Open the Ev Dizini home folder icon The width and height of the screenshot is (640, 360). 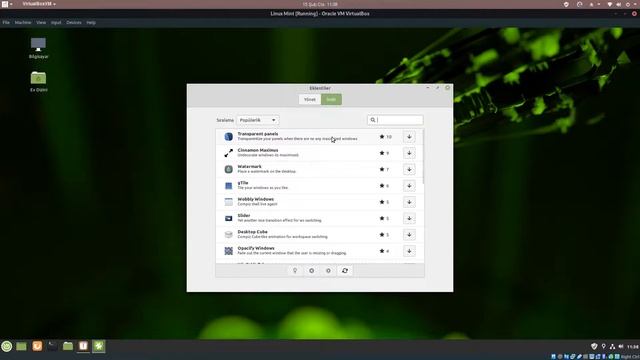[38, 81]
